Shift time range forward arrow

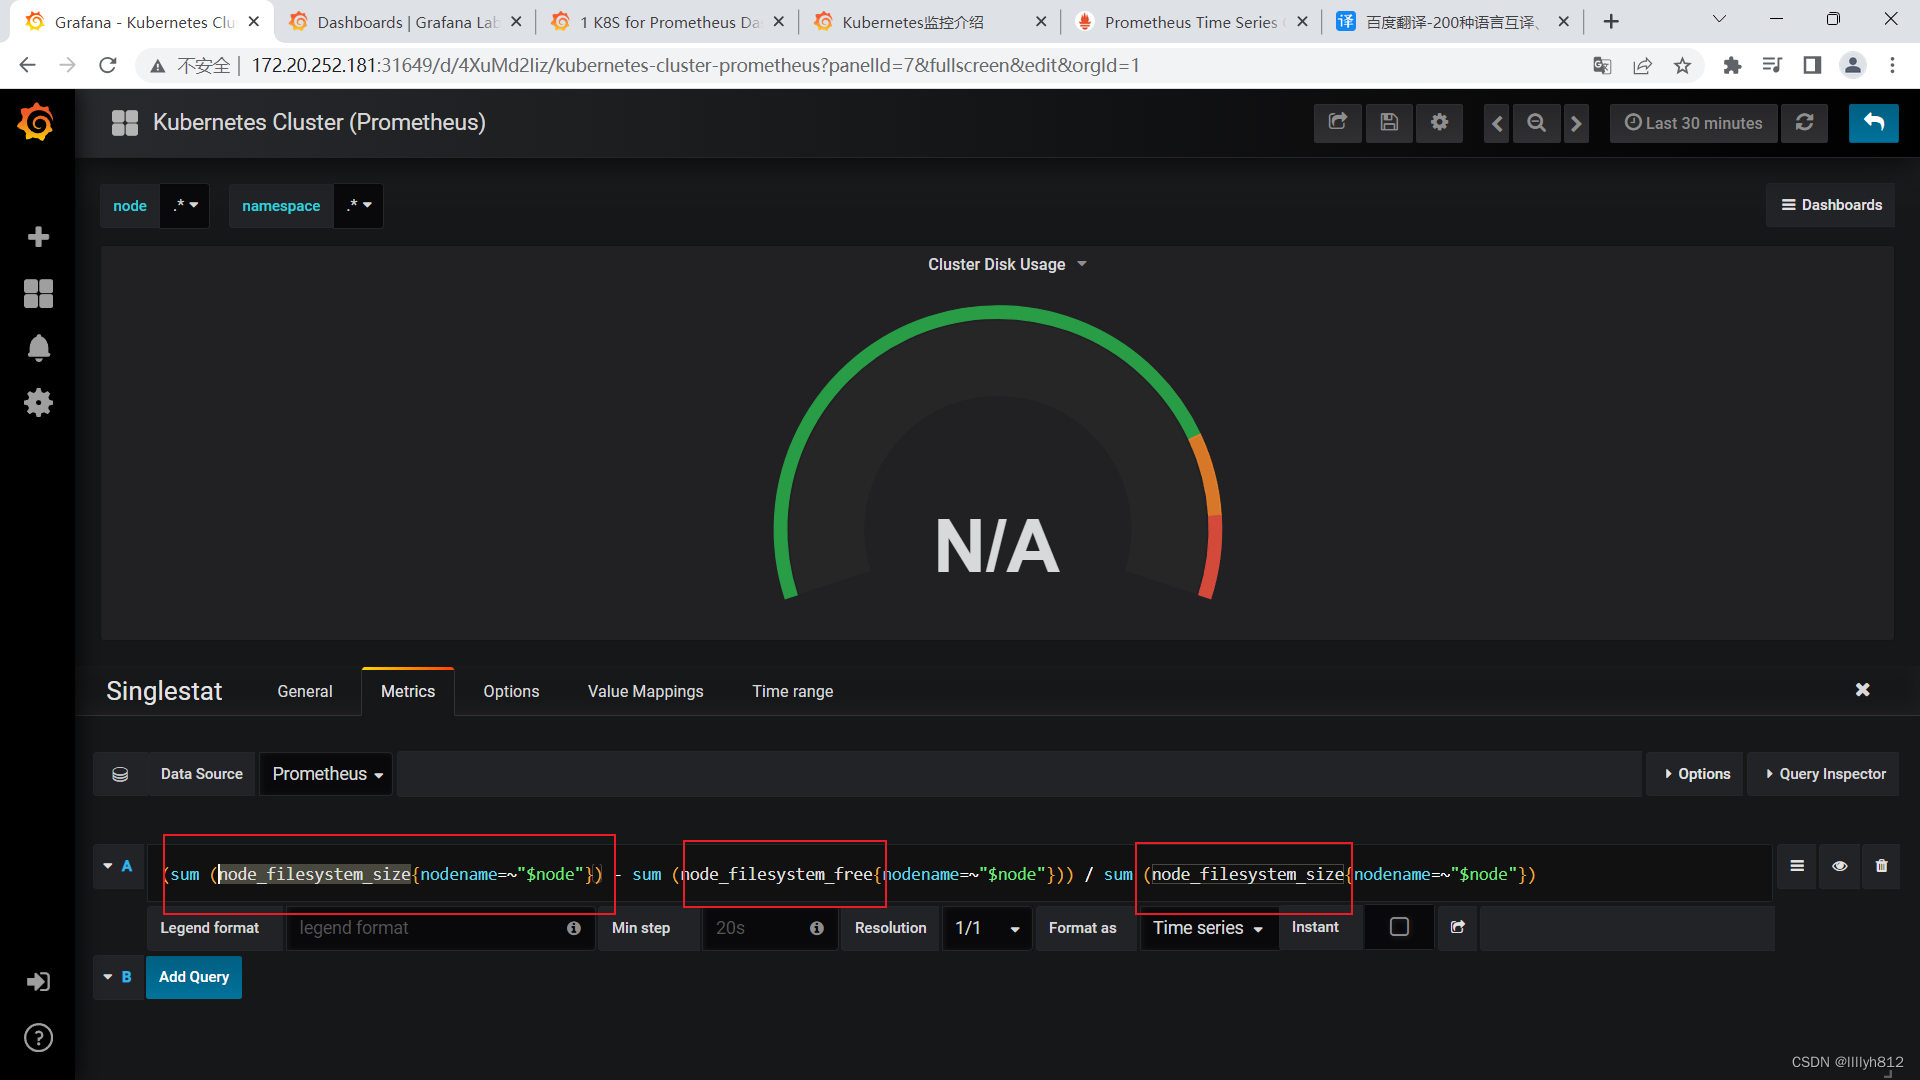click(1576, 123)
